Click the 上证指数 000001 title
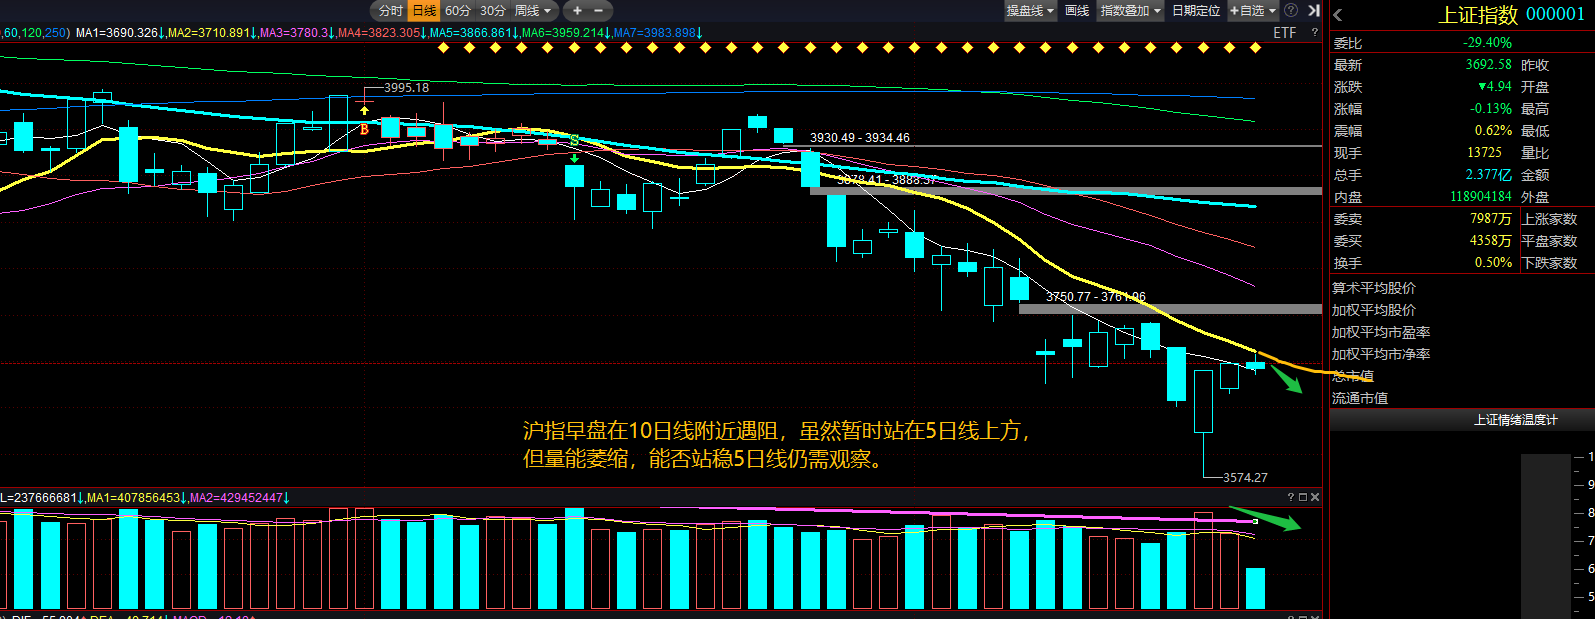 click(x=1511, y=15)
